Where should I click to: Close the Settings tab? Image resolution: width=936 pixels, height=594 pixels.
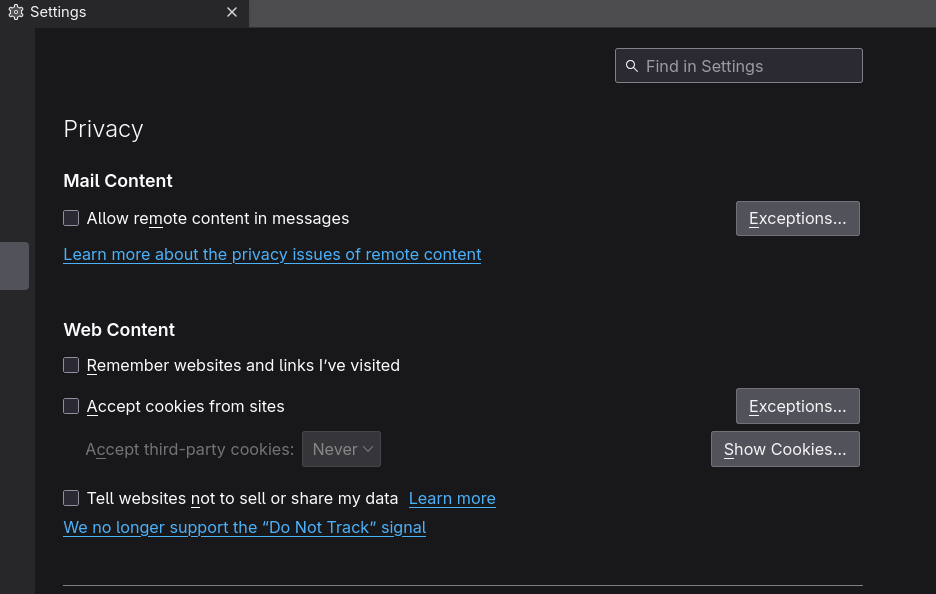click(x=232, y=12)
